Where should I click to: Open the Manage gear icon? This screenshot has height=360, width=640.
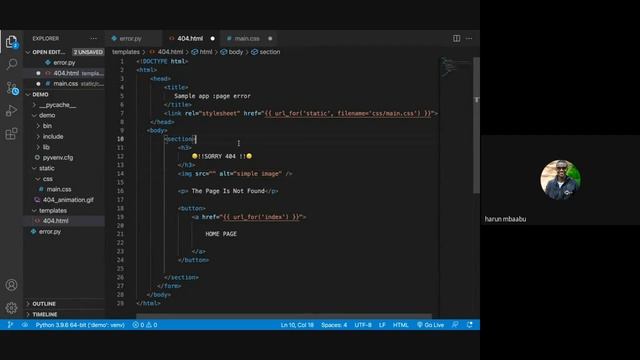point(11,307)
